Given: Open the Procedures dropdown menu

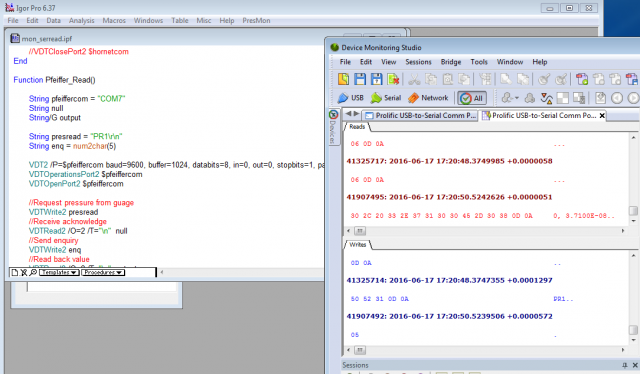Looking at the screenshot, I should click(102, 272).
